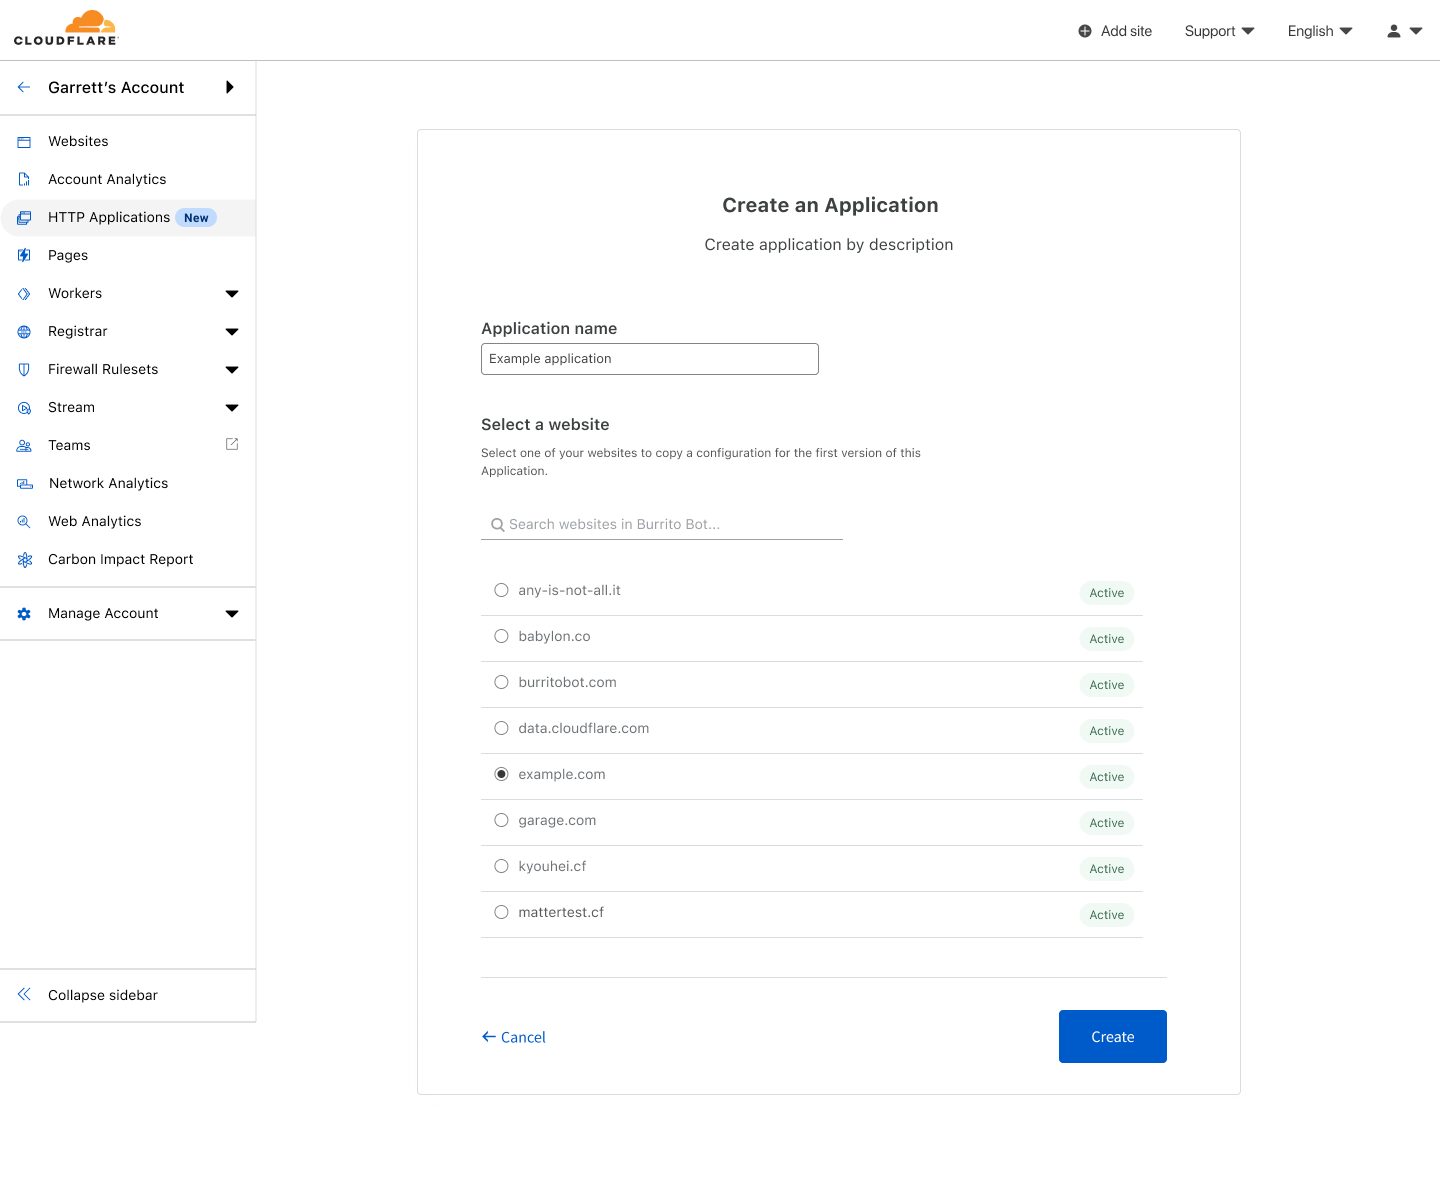1440x1203 pixels.
Task: Click Collapse sidebar label
Action: pos(103,995)
